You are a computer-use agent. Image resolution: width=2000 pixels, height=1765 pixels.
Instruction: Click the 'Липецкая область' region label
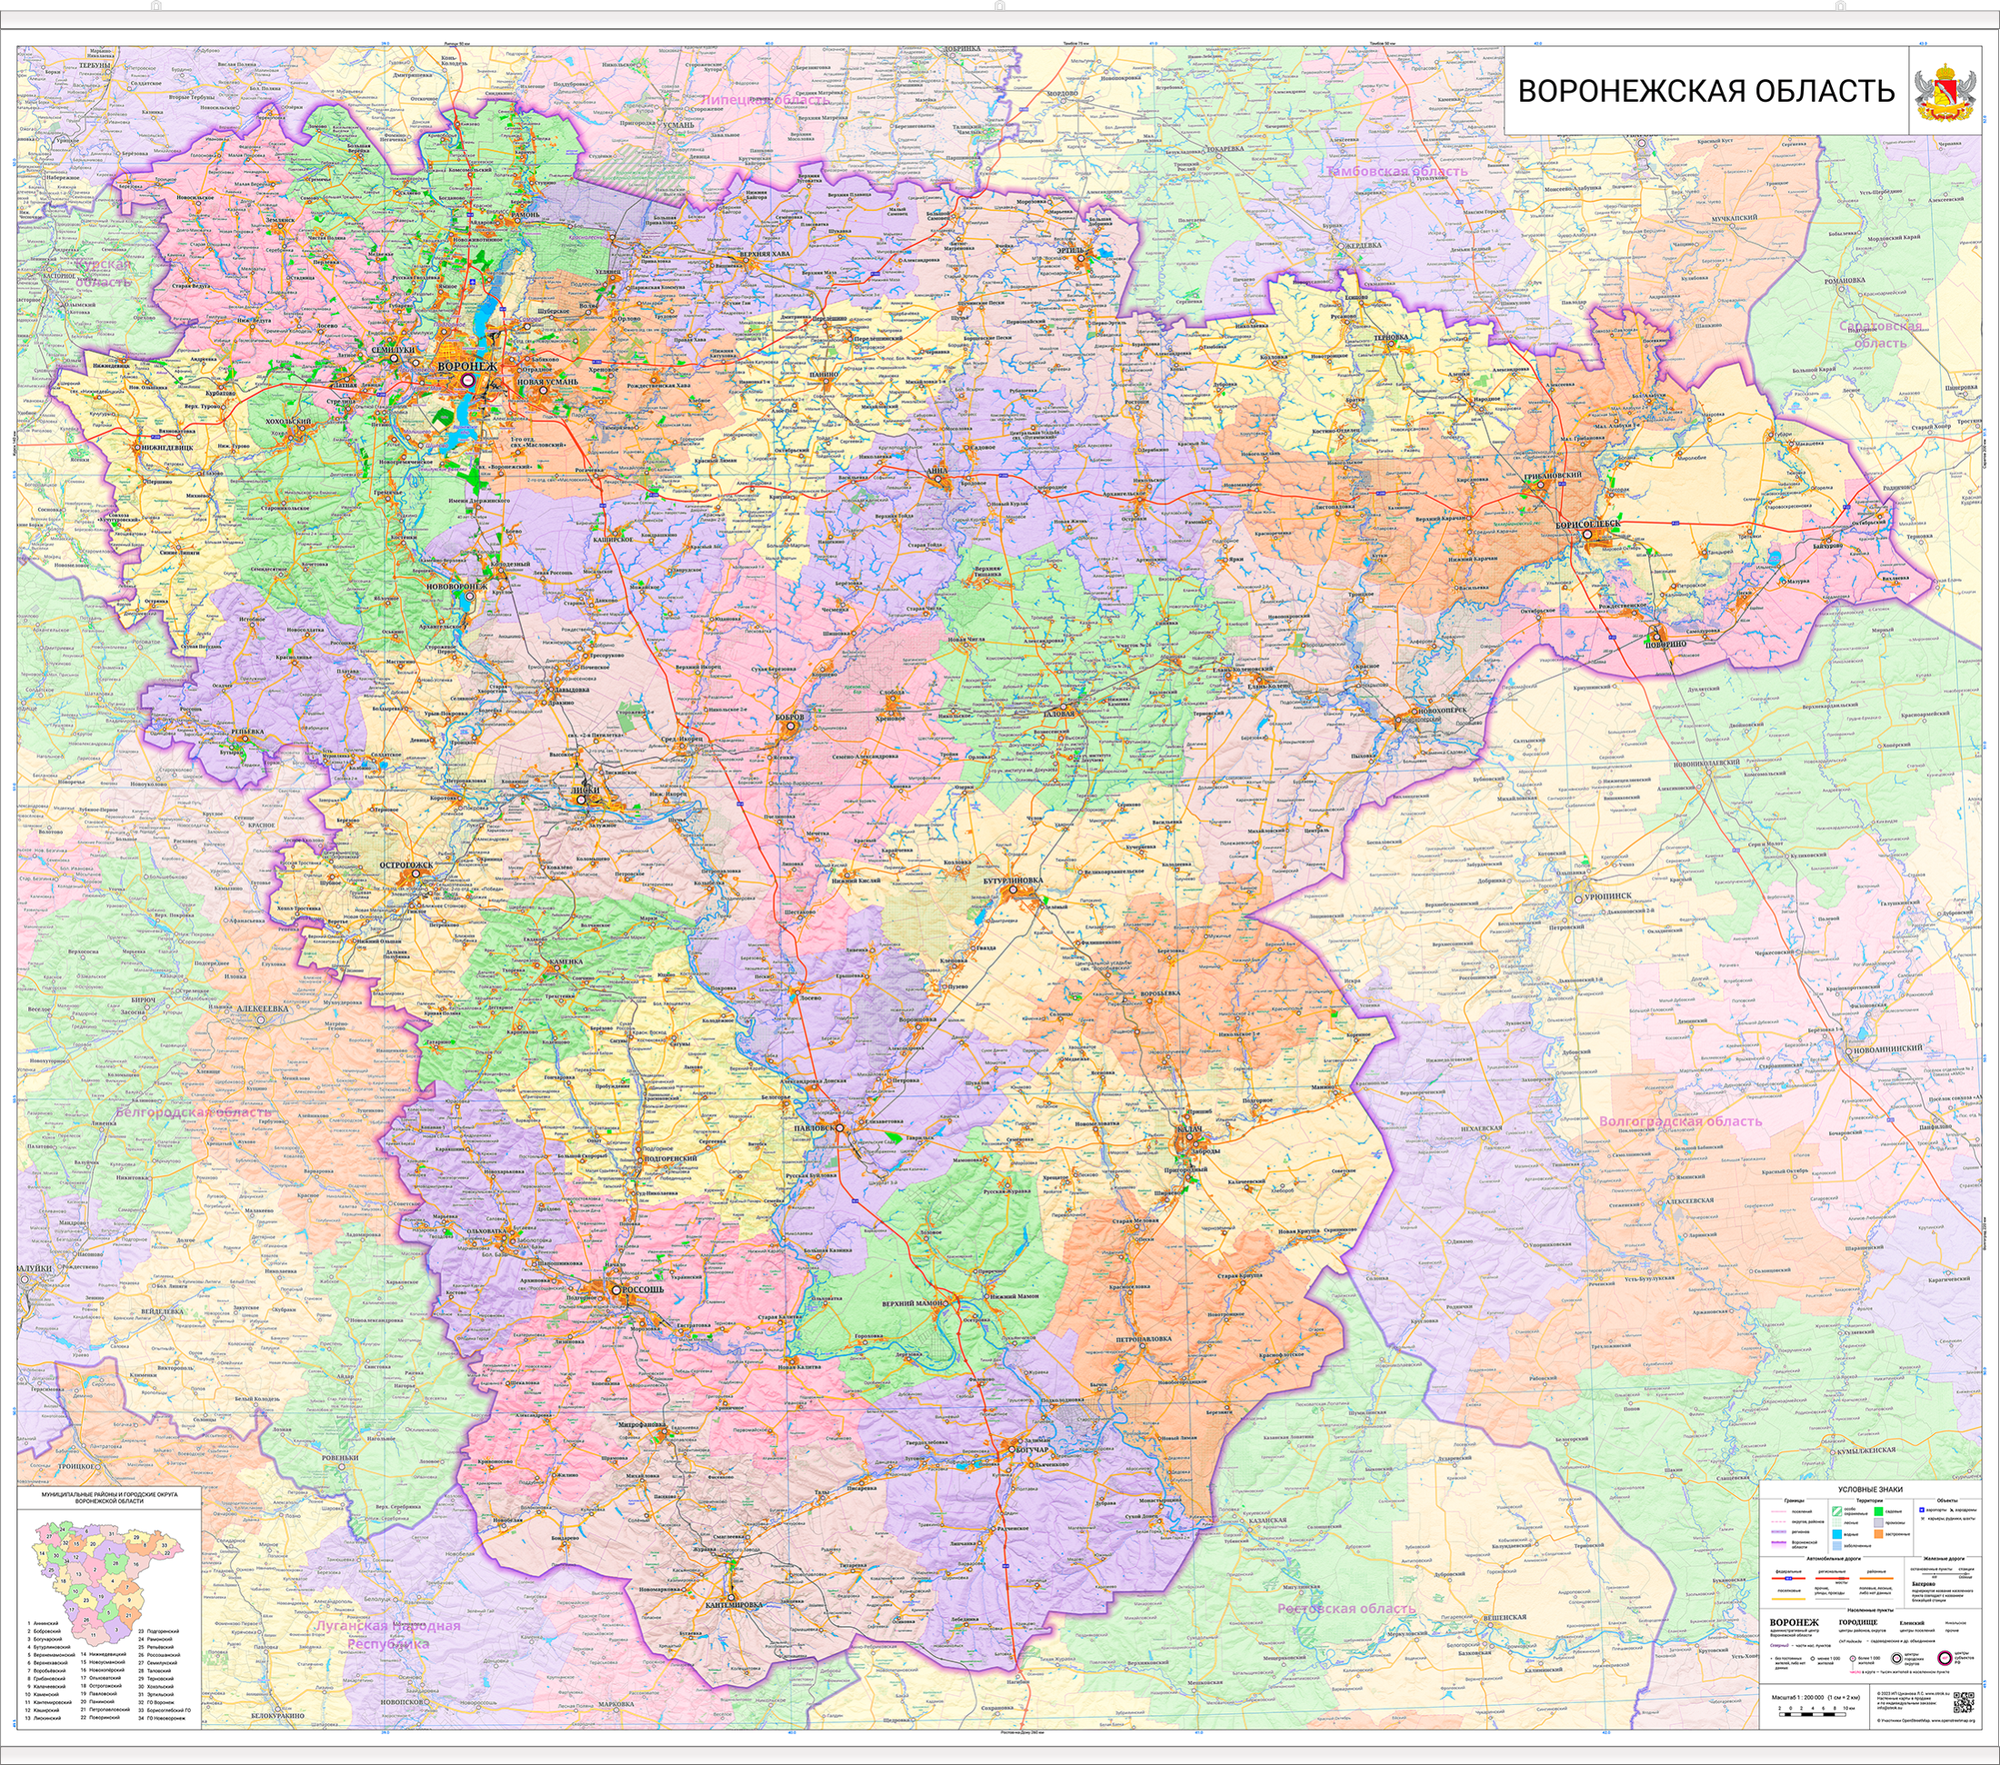coord(764,100)
